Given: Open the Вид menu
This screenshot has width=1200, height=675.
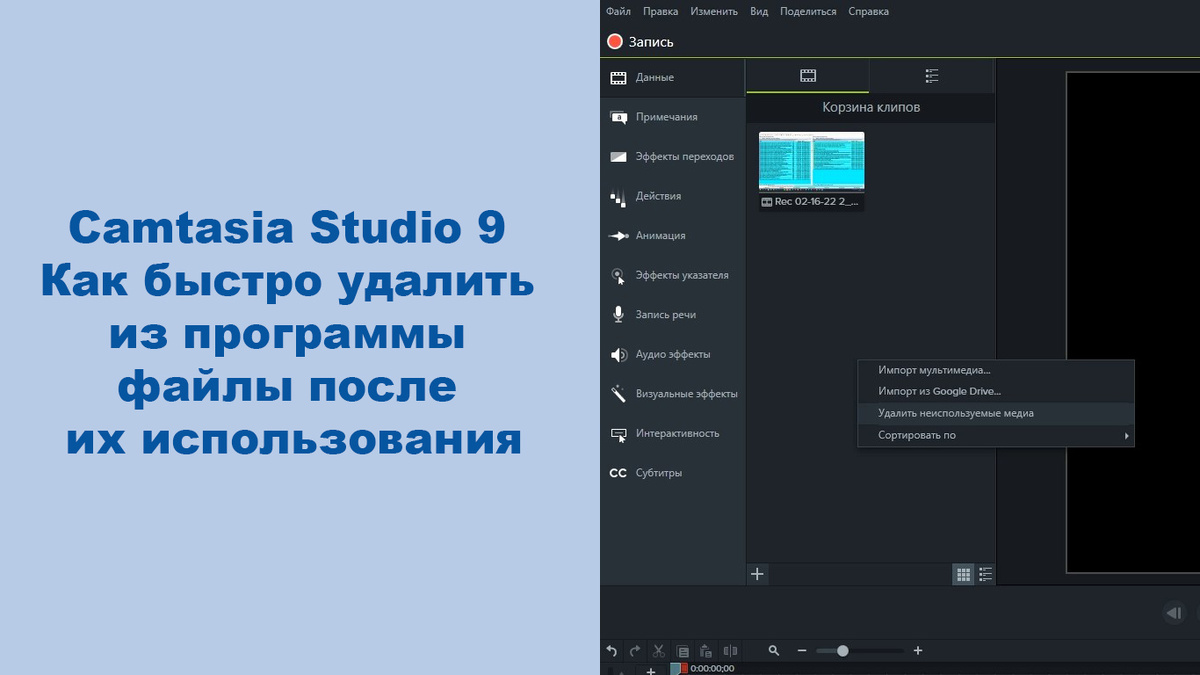Looking at the screenshot, I should (x=759, y=12).
